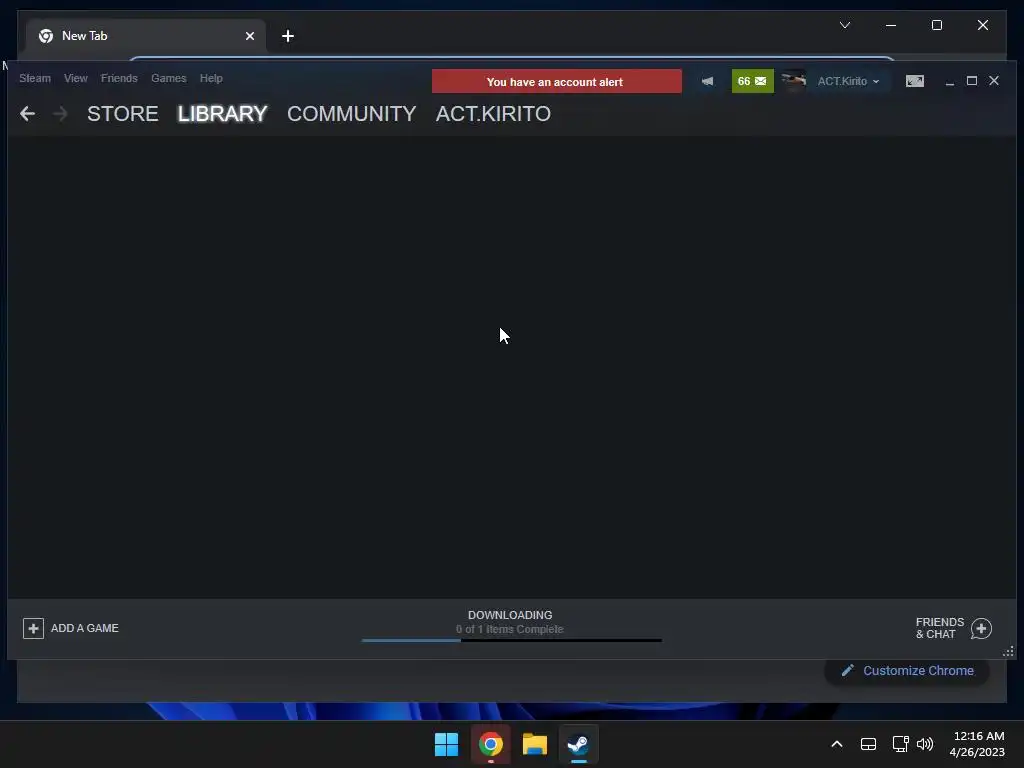1024x768 pixels.
Task: Open the Help menu
Action: tap(211, 78)
